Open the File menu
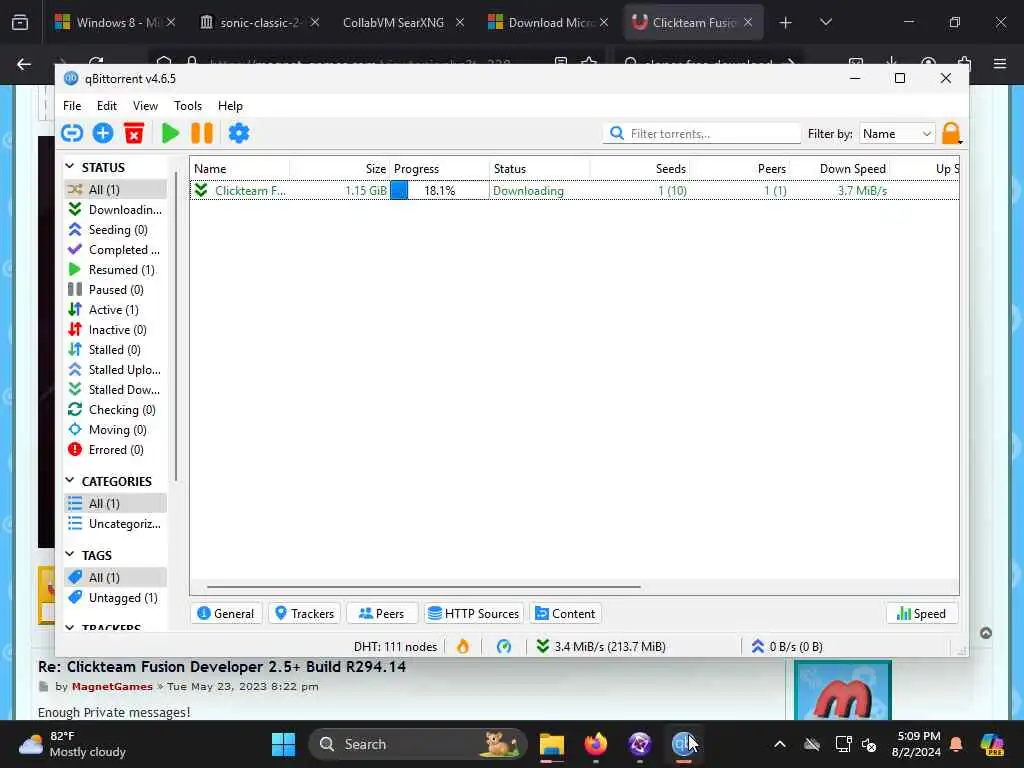Image resolution: width=1024 pixels, height=768 pixels. 72,106
